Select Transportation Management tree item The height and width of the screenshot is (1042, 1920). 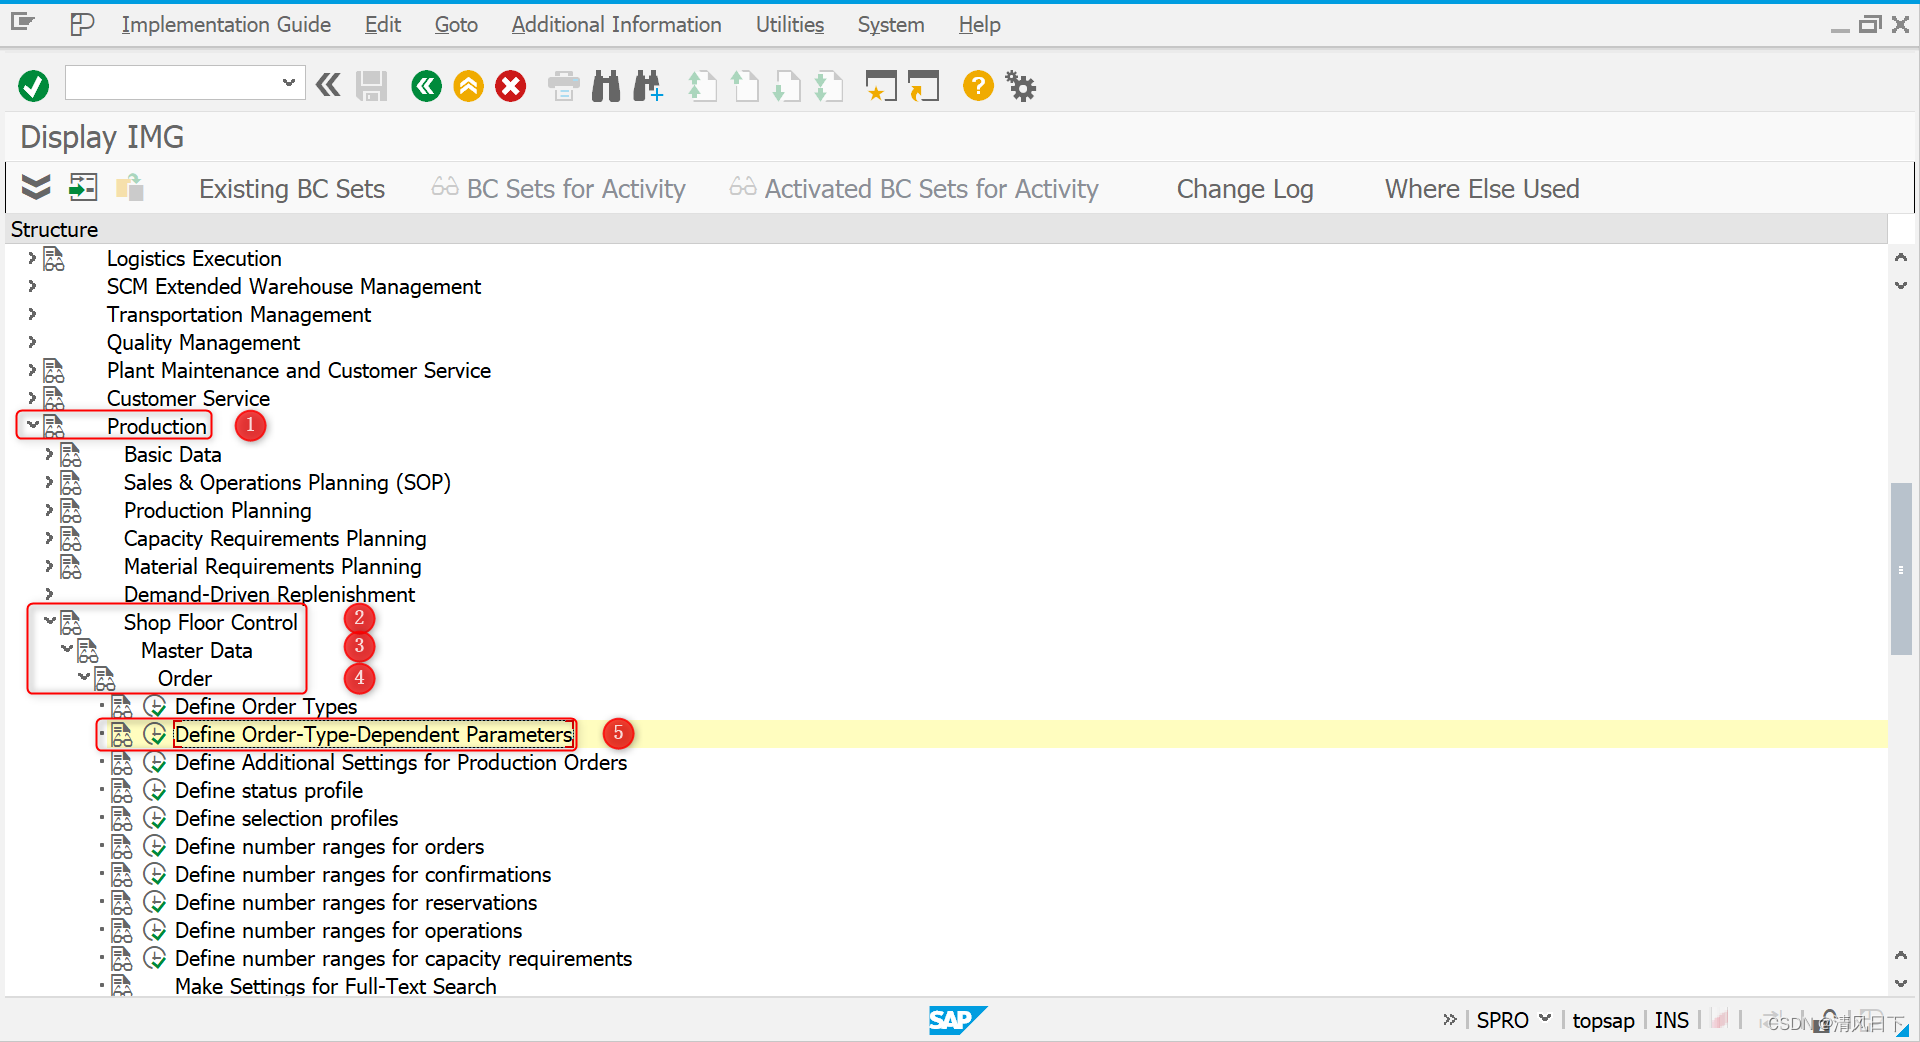pyautogui.click(x=239, y=314)
